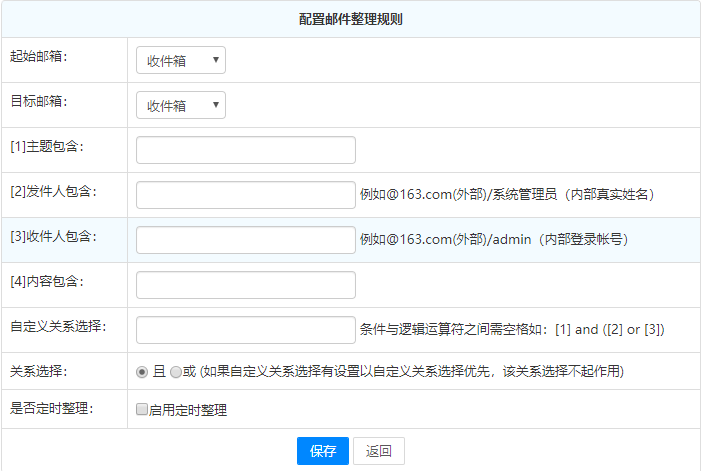The width and height of the screenshot is (702, 471).
Task: Click the [1]主题包含 label text
Action: tap(46, 146)
